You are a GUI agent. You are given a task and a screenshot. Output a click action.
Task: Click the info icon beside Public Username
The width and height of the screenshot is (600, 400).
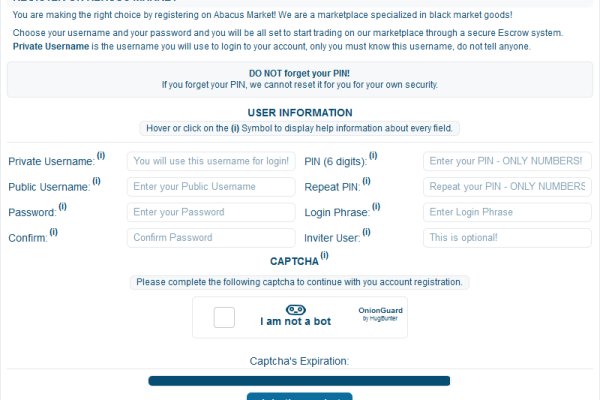96,181
